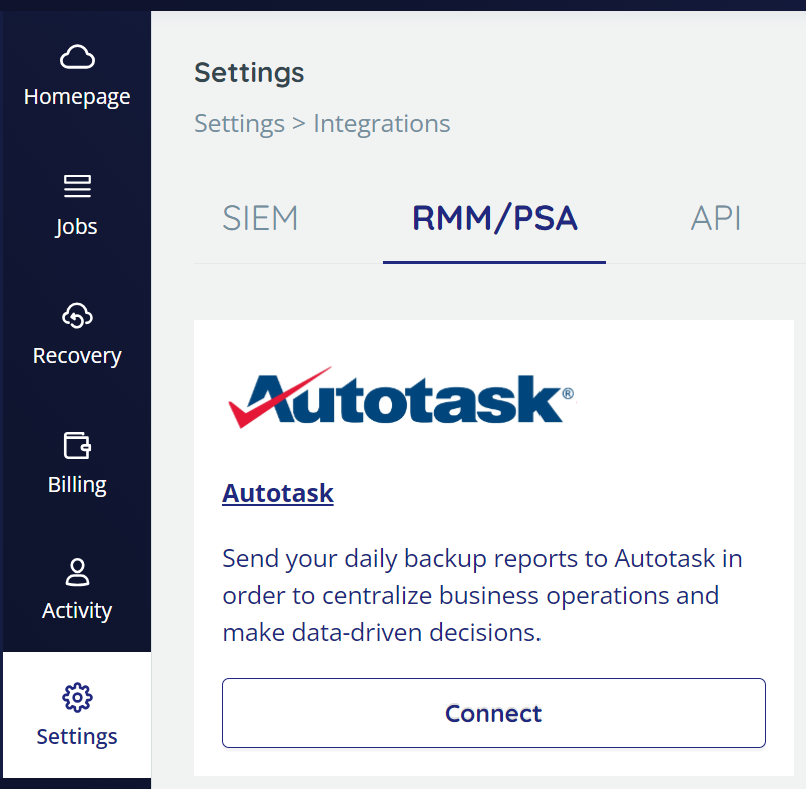Click the Activity person icon
The width and height of the screenshot is (806, 789).
point(77,572)
